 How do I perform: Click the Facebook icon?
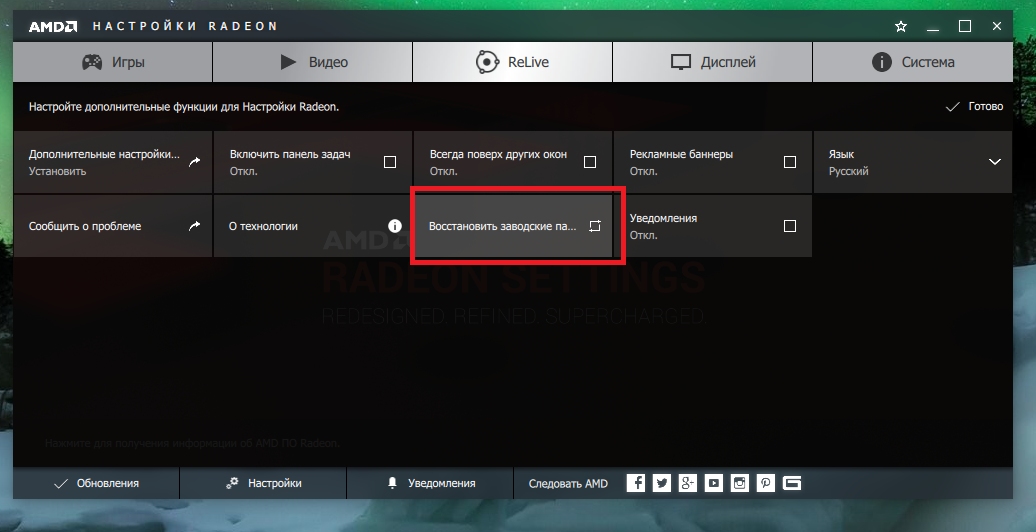pyautogui.click(x=636, y=483)
